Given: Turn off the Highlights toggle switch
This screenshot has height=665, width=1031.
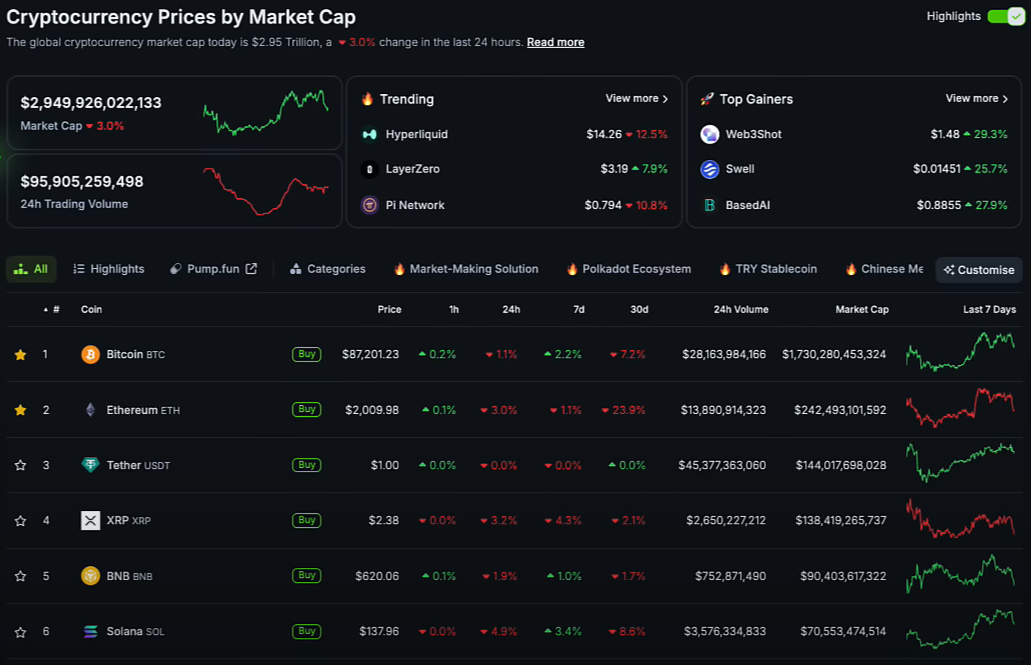Looking at the screenshot, I should 1004,16.
